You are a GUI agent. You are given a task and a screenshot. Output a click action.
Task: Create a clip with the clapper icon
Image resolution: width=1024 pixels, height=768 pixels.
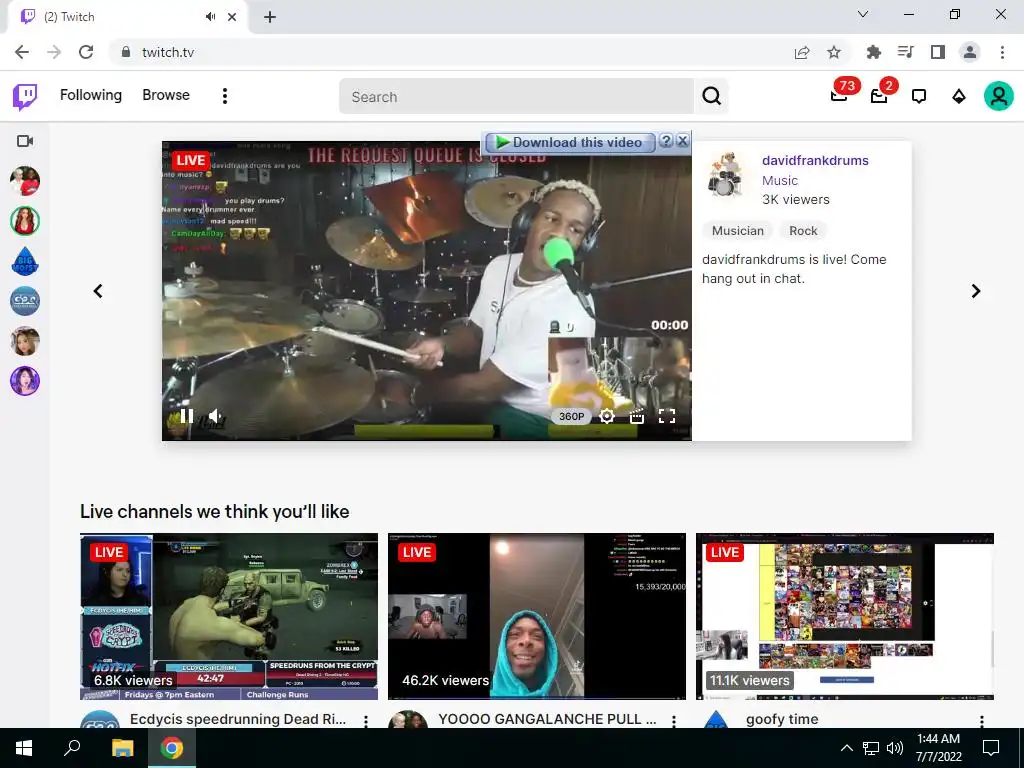[x=637, y=416]
